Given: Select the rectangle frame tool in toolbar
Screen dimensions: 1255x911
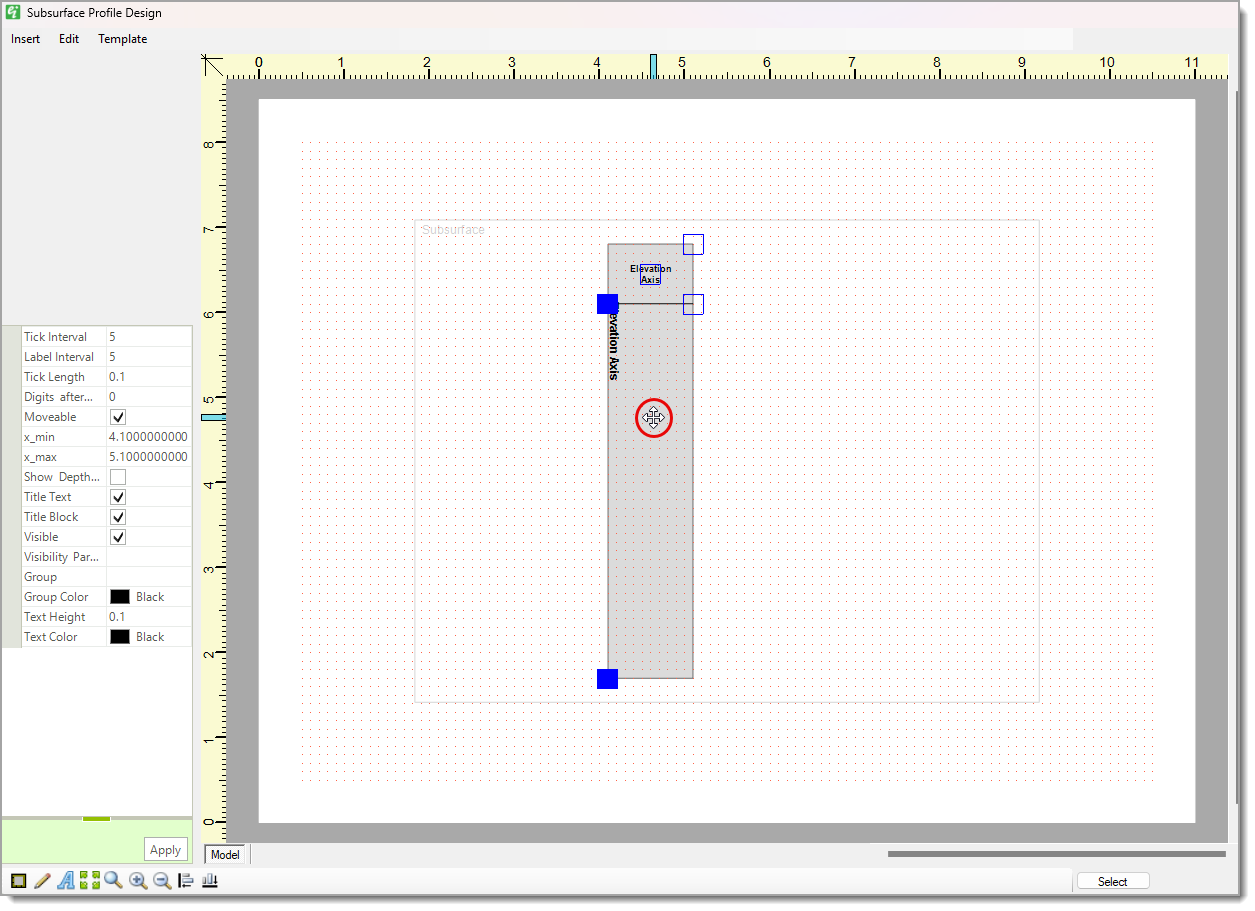Looking at the screenshot, I should [x=19, y=880].
